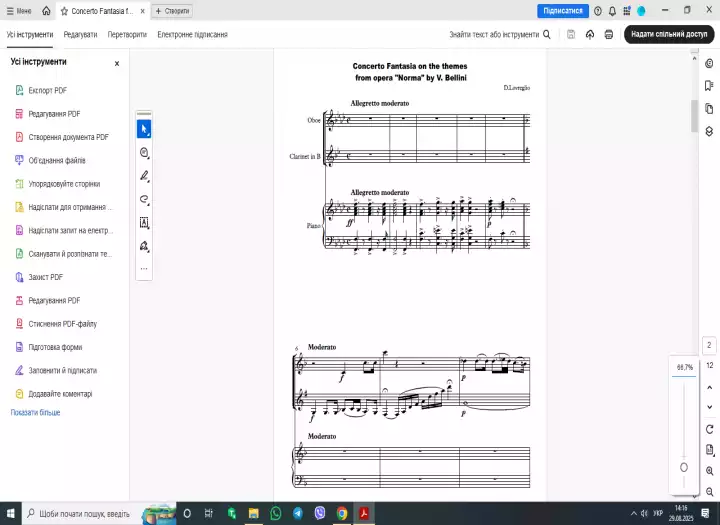Close the Concerto Fantasia tab

tap(142, 11)
